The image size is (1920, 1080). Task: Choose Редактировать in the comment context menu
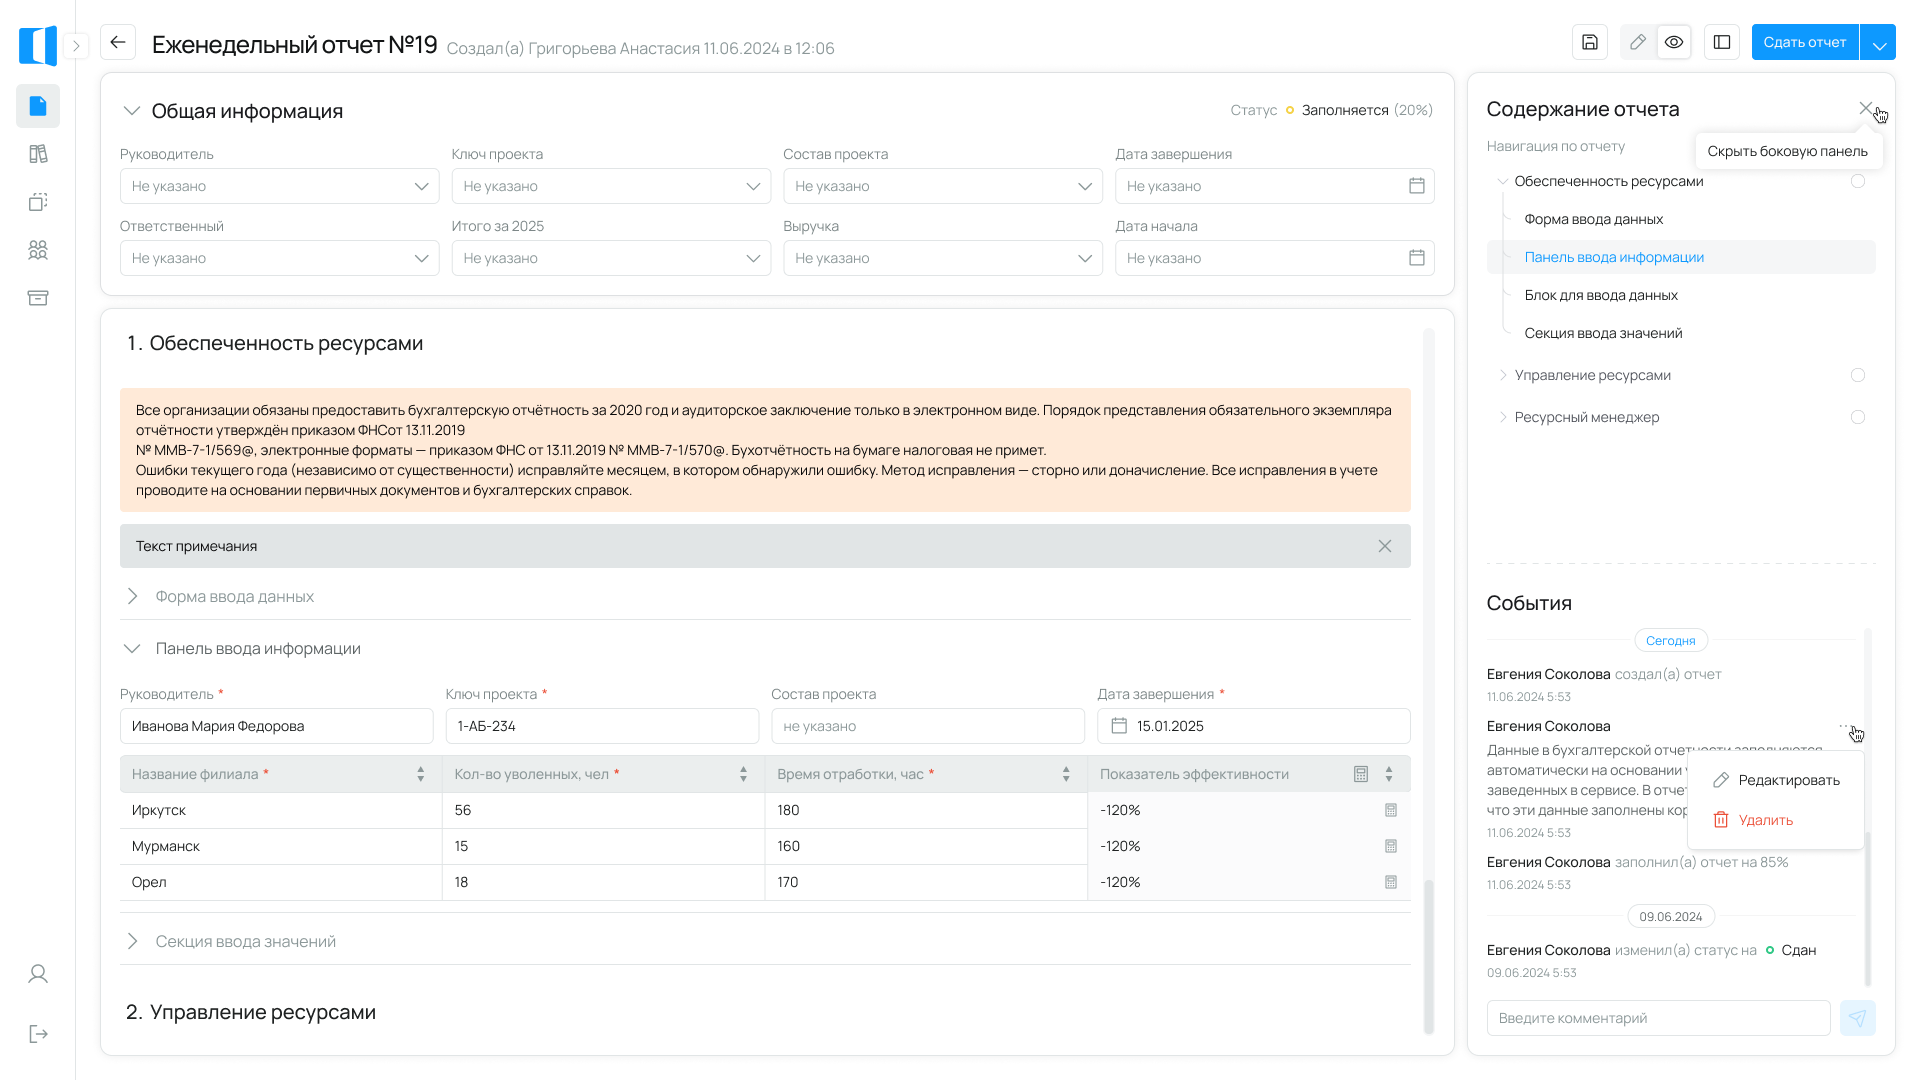click(1788, 780)
